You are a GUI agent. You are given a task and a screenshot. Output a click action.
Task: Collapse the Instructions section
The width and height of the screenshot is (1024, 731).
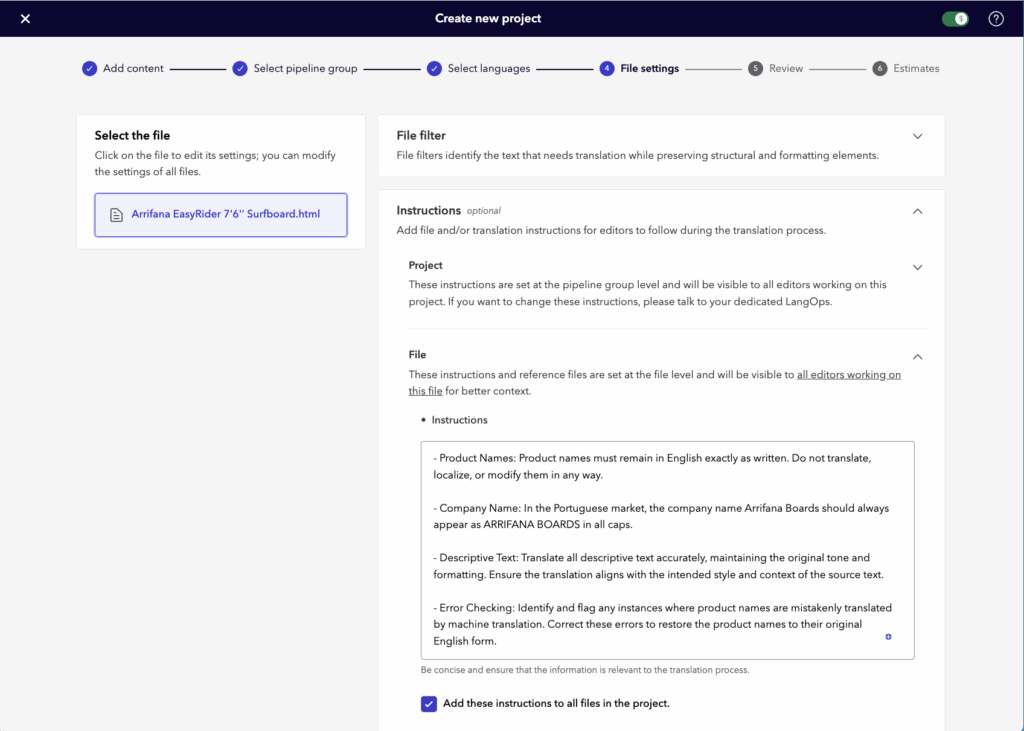917,211
